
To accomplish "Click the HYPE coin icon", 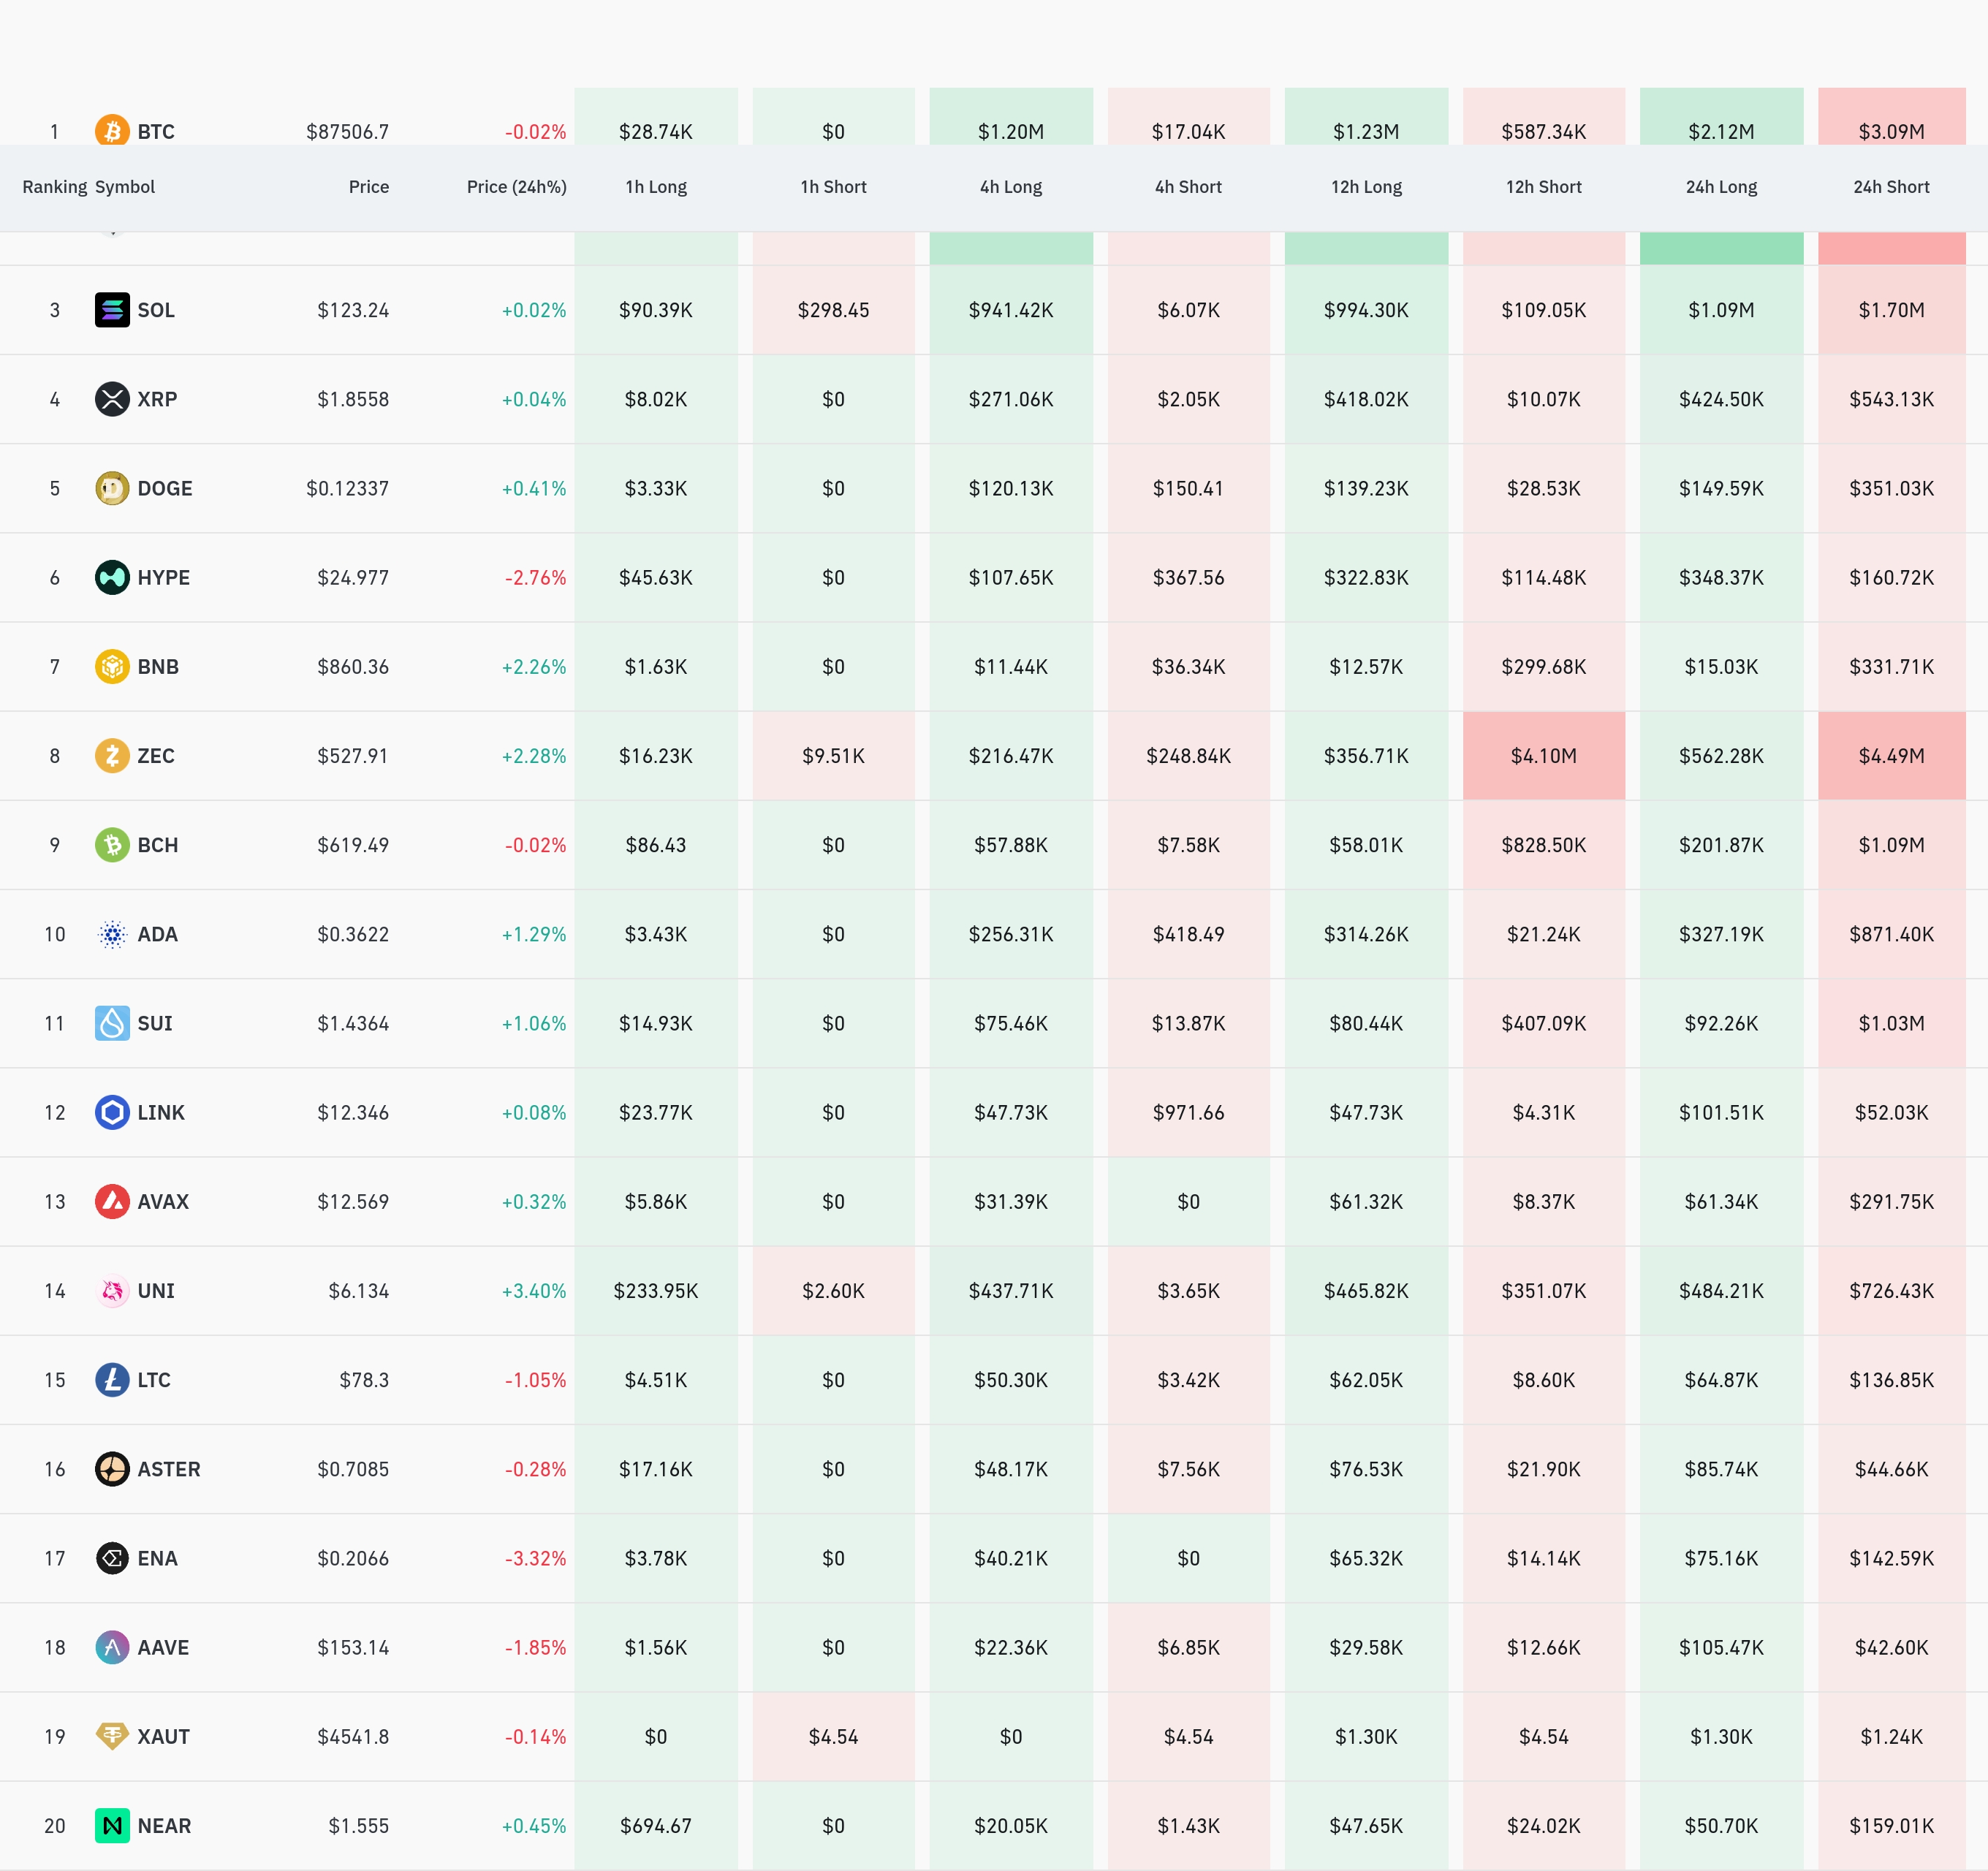I will [x=112, y=577].
